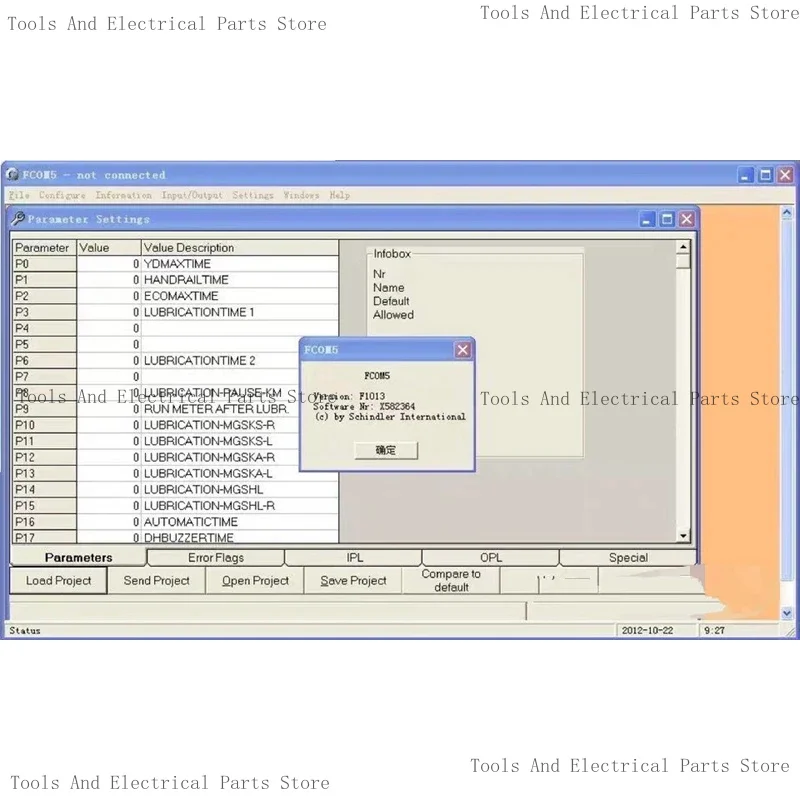The height and width of the screenshot is (800, 800).
Task: Click the value cell of P12
Action: click(x=109, y=458)
